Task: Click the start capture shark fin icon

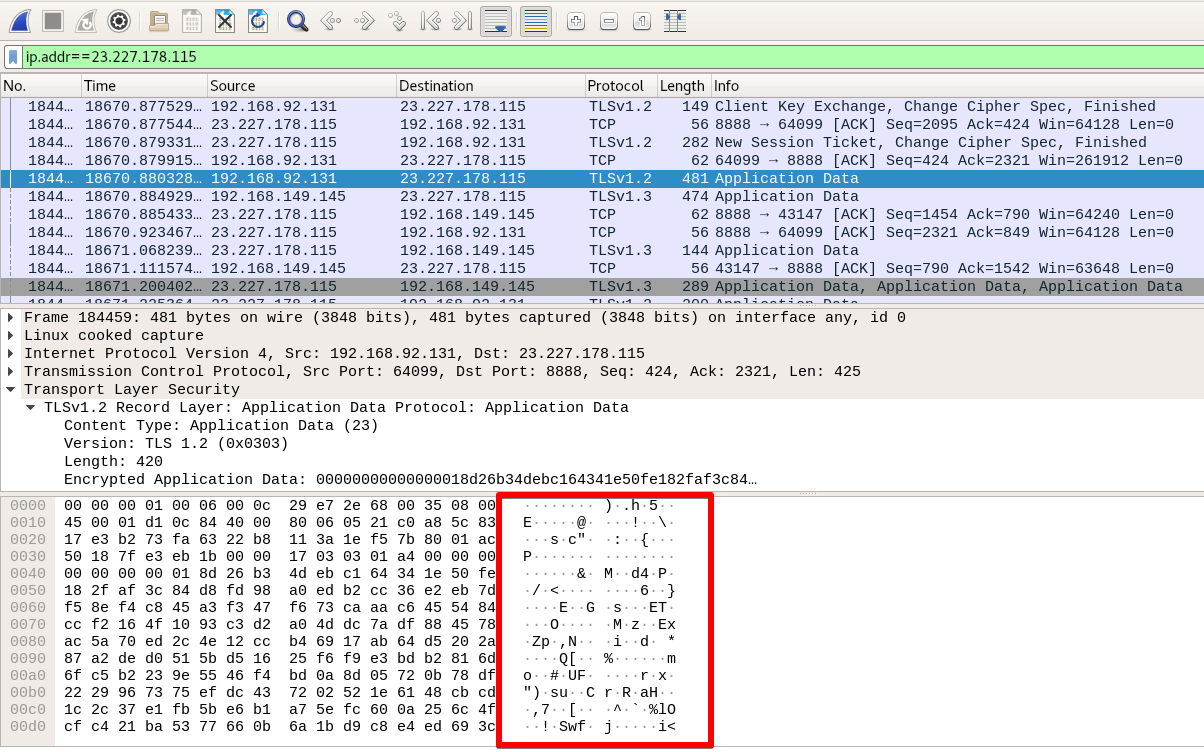Action: tap(20, 20)
